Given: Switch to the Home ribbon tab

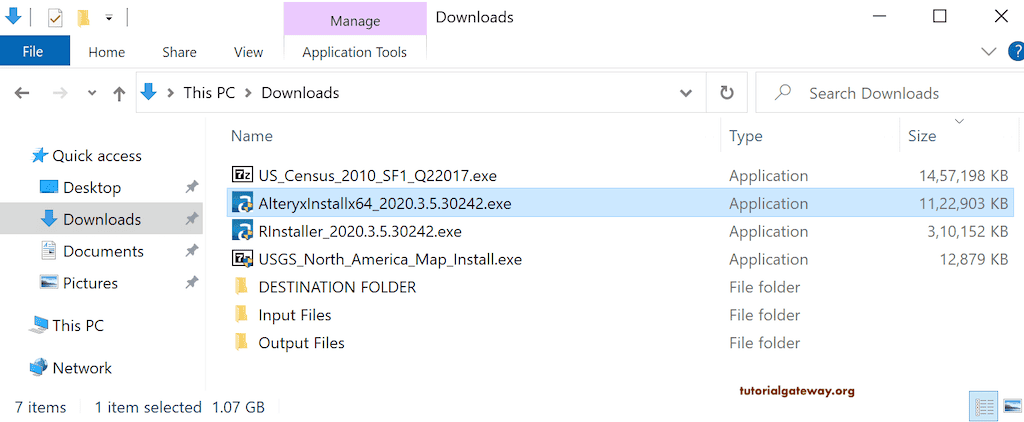Looking at the screenshot, I should point(106,52).
